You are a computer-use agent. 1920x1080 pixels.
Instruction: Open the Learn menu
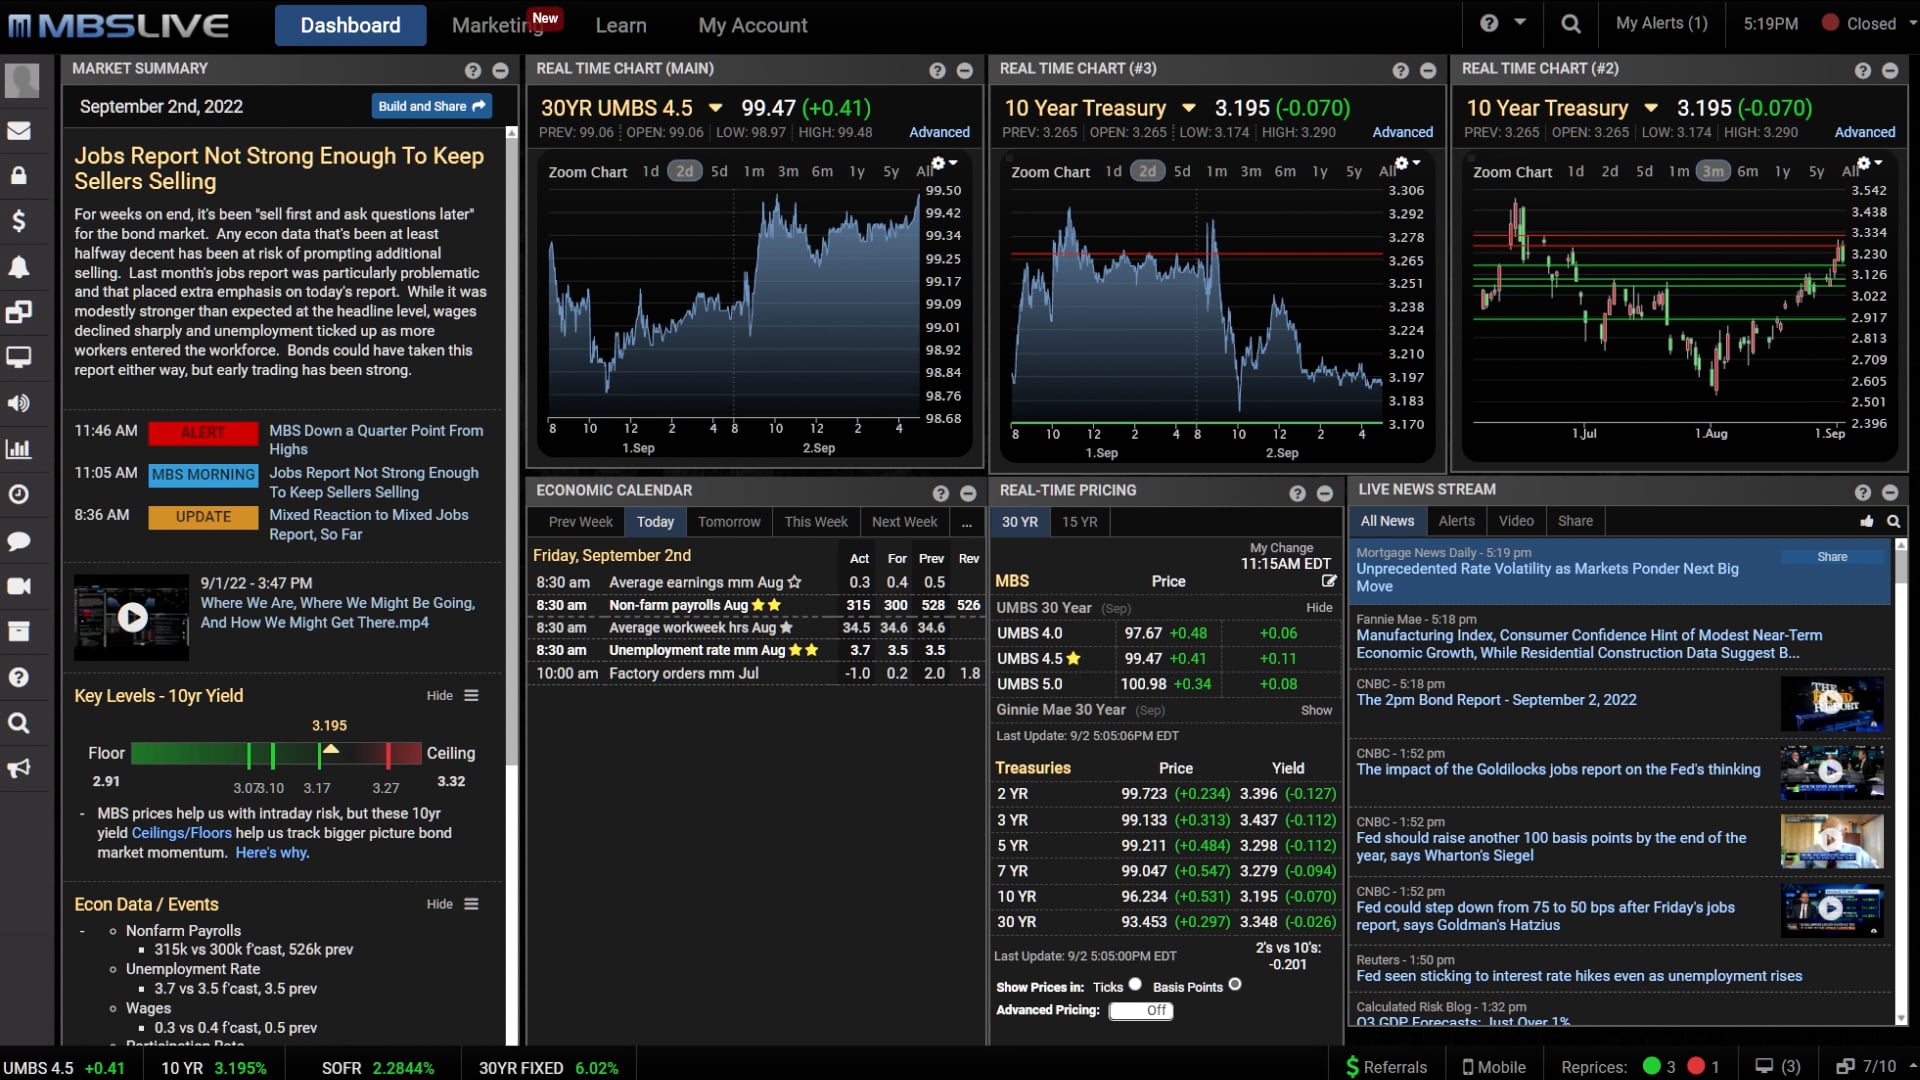(x=621, y=26)
